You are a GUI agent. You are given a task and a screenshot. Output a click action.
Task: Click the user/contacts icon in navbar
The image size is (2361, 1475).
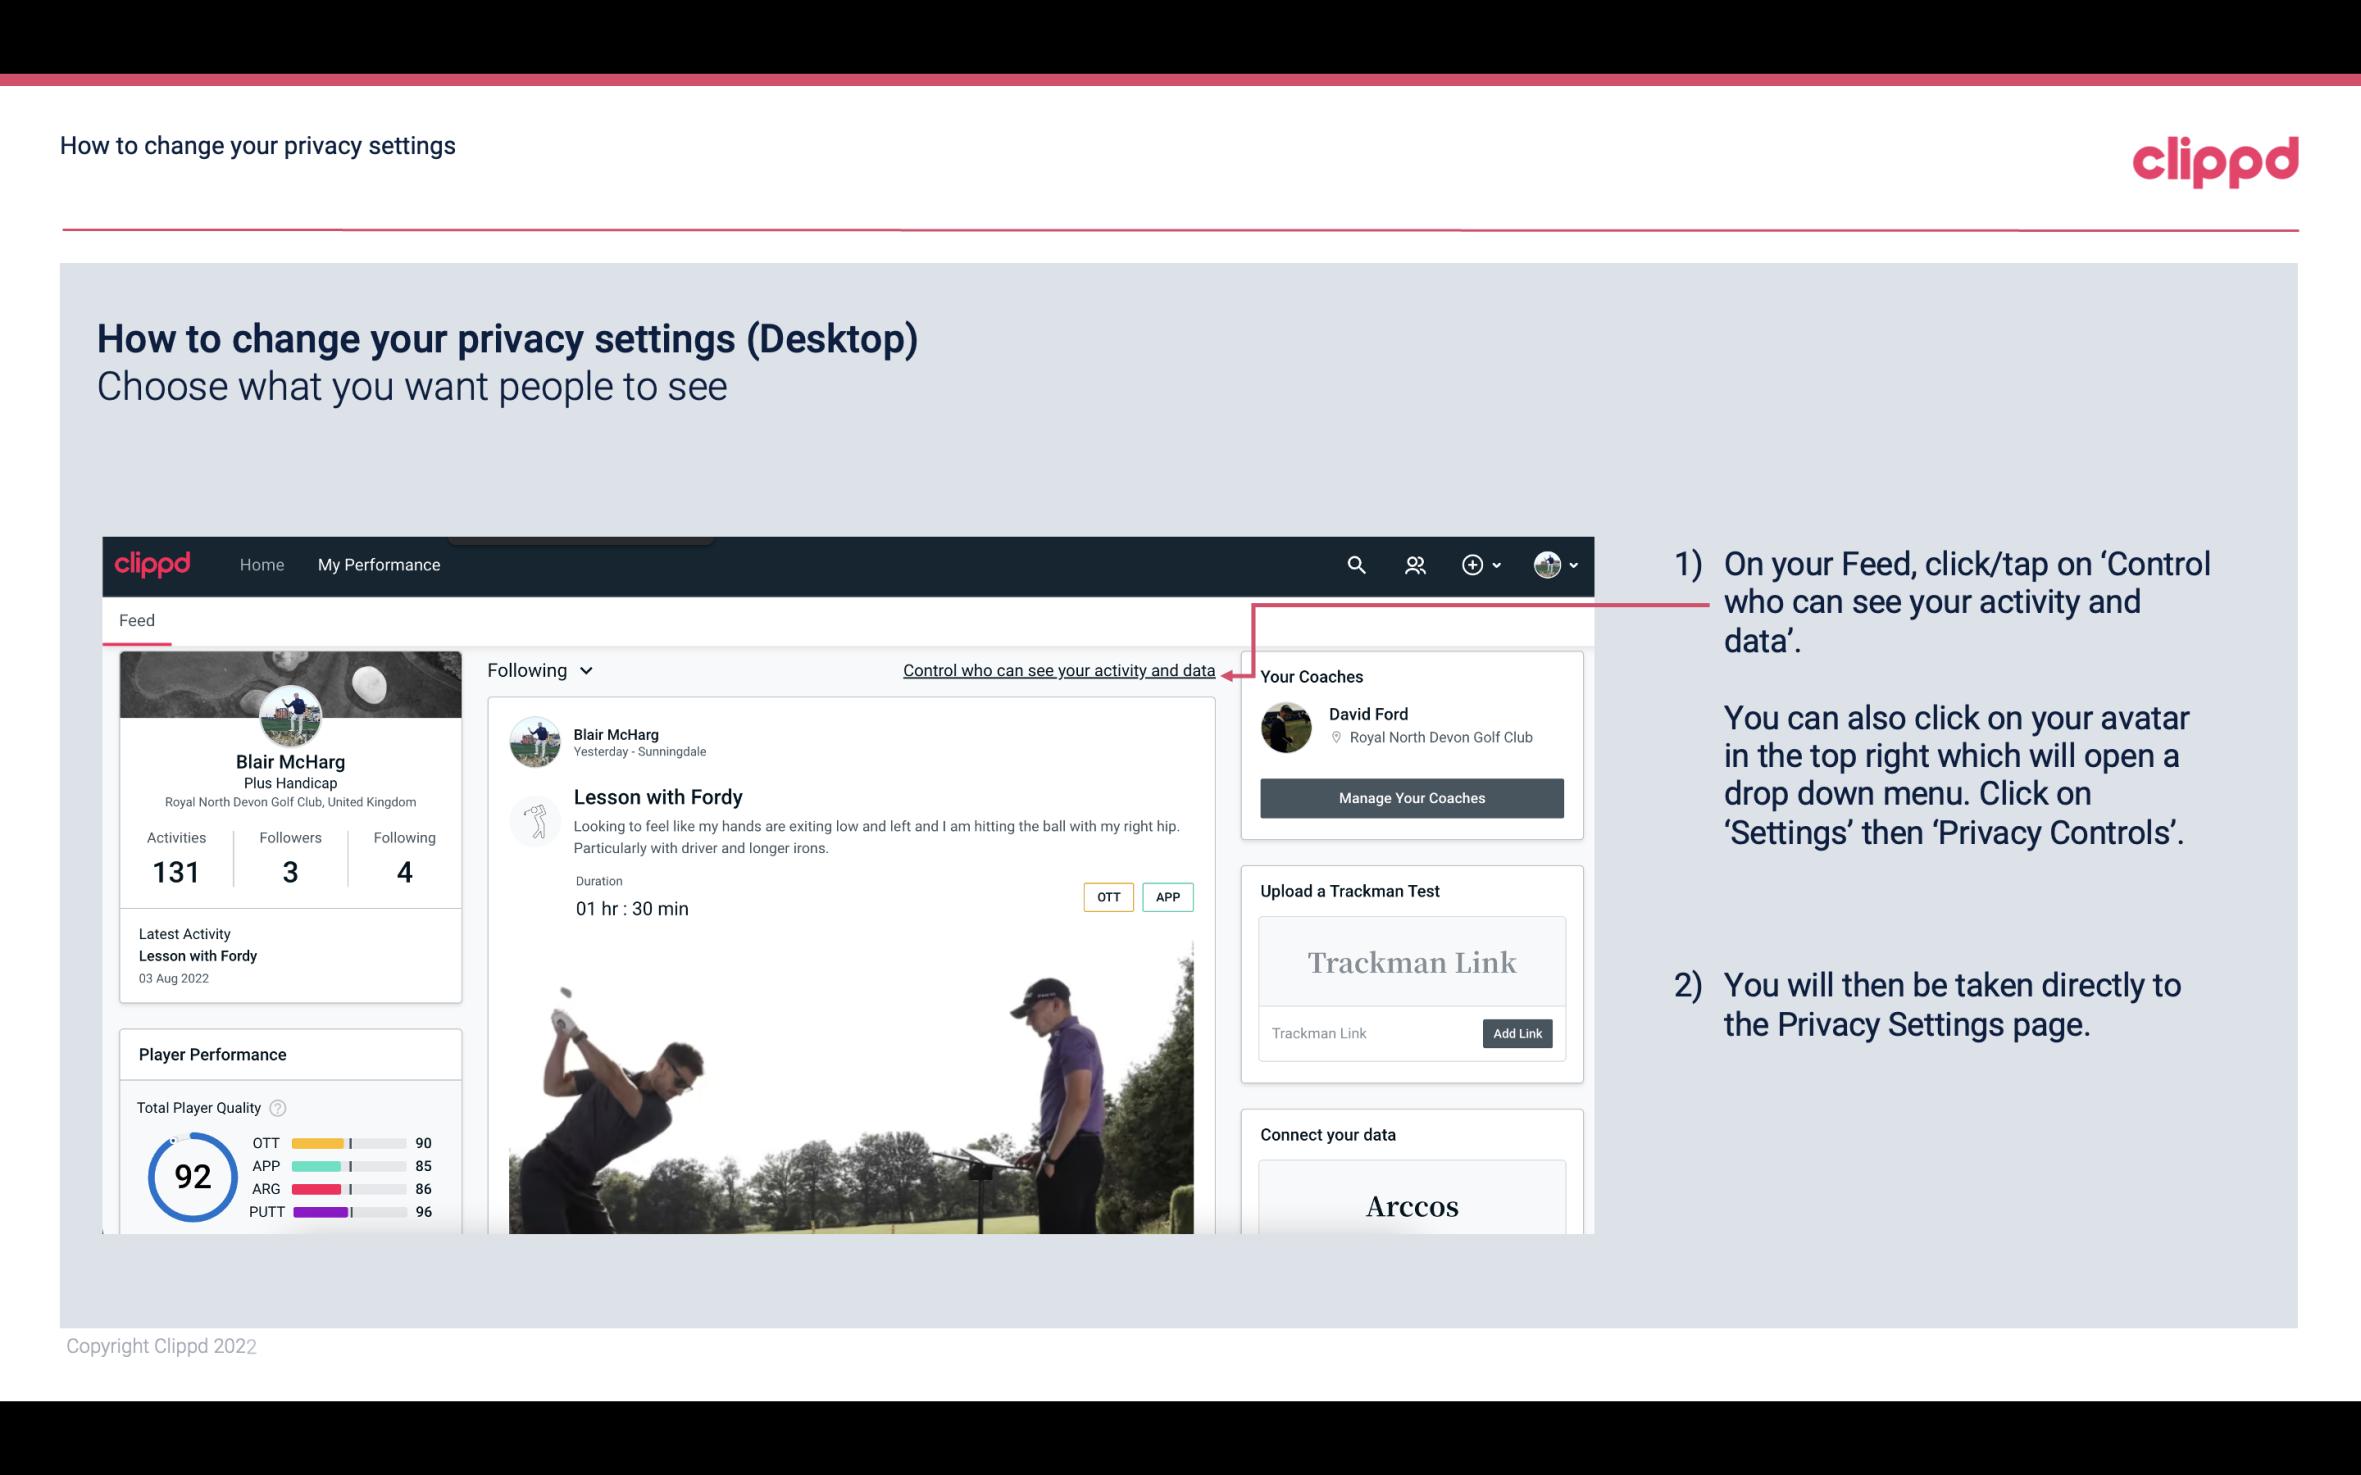1415,564
